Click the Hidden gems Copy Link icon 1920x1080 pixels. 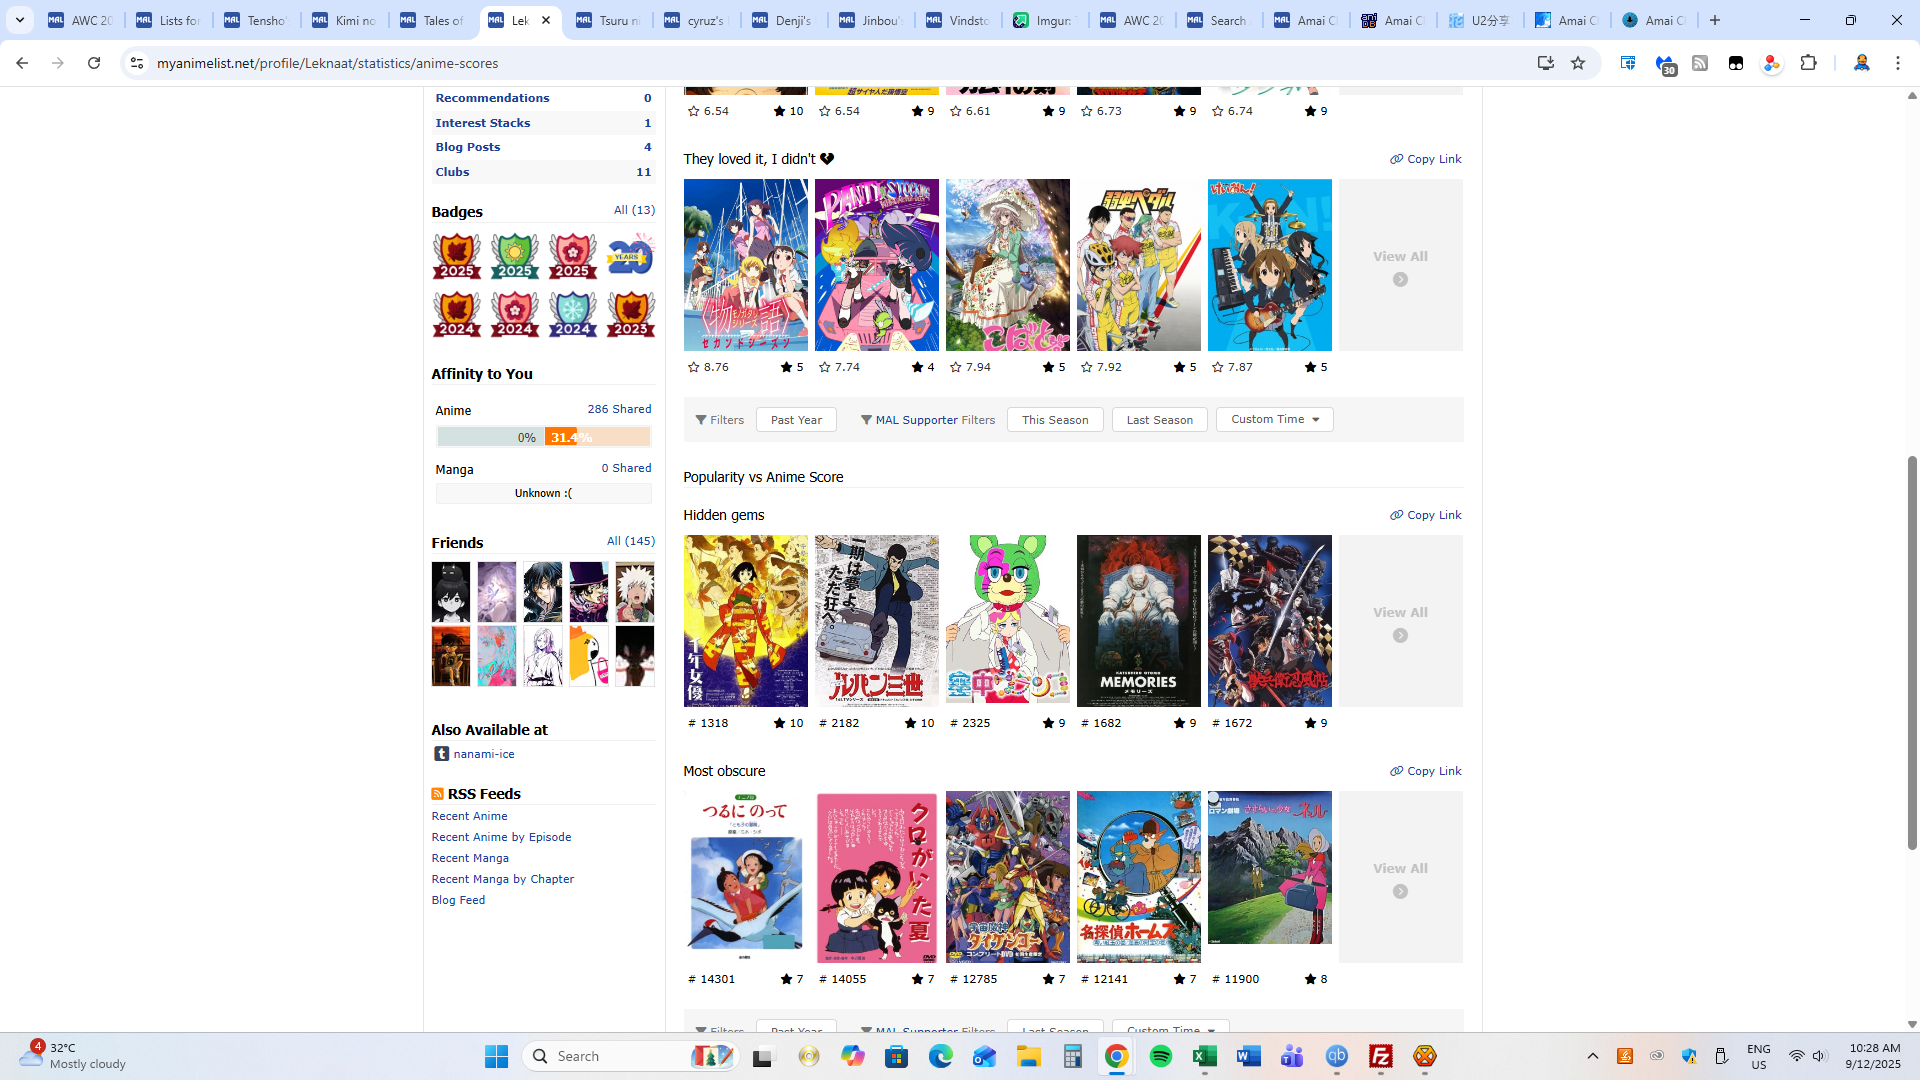1396,516
